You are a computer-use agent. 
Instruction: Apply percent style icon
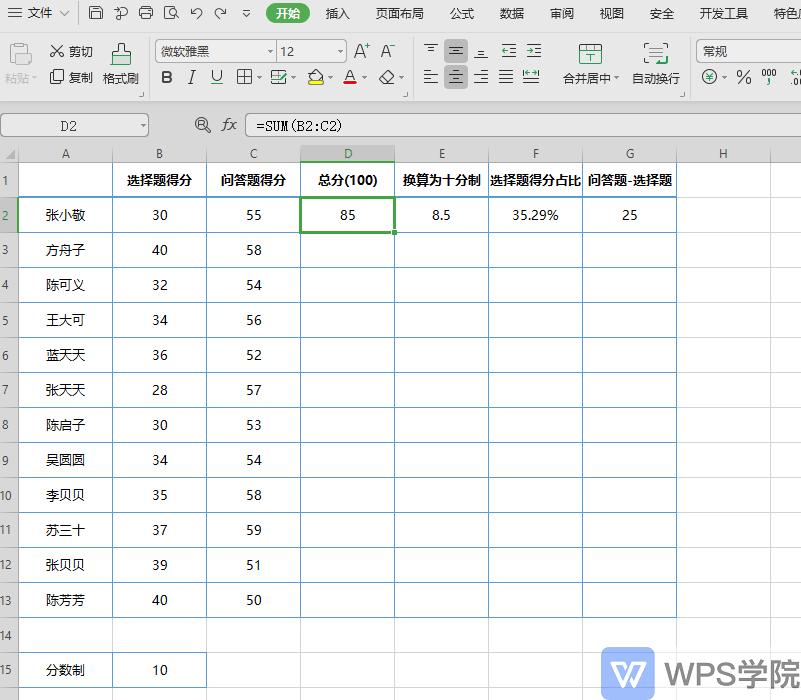(744, 75)
